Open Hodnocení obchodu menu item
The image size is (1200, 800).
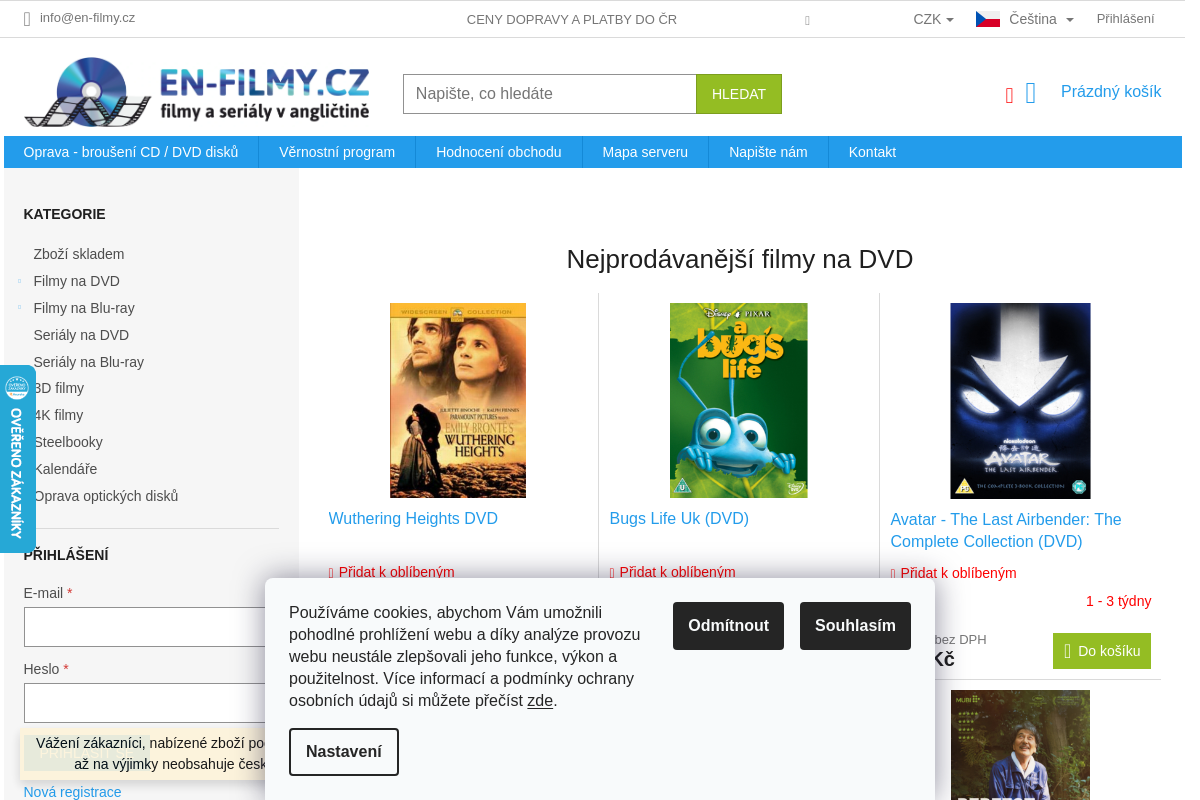pyautogui.click(x=499, y=152)
